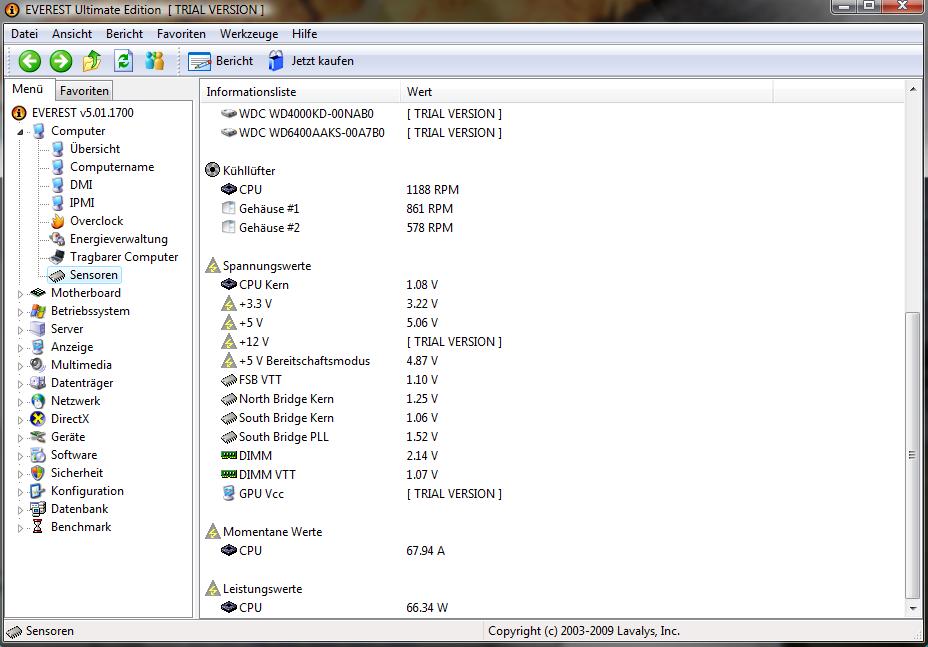Click the Datenbank icon in tree
This screenshot has width=928, height=647.
click(38, 508)
